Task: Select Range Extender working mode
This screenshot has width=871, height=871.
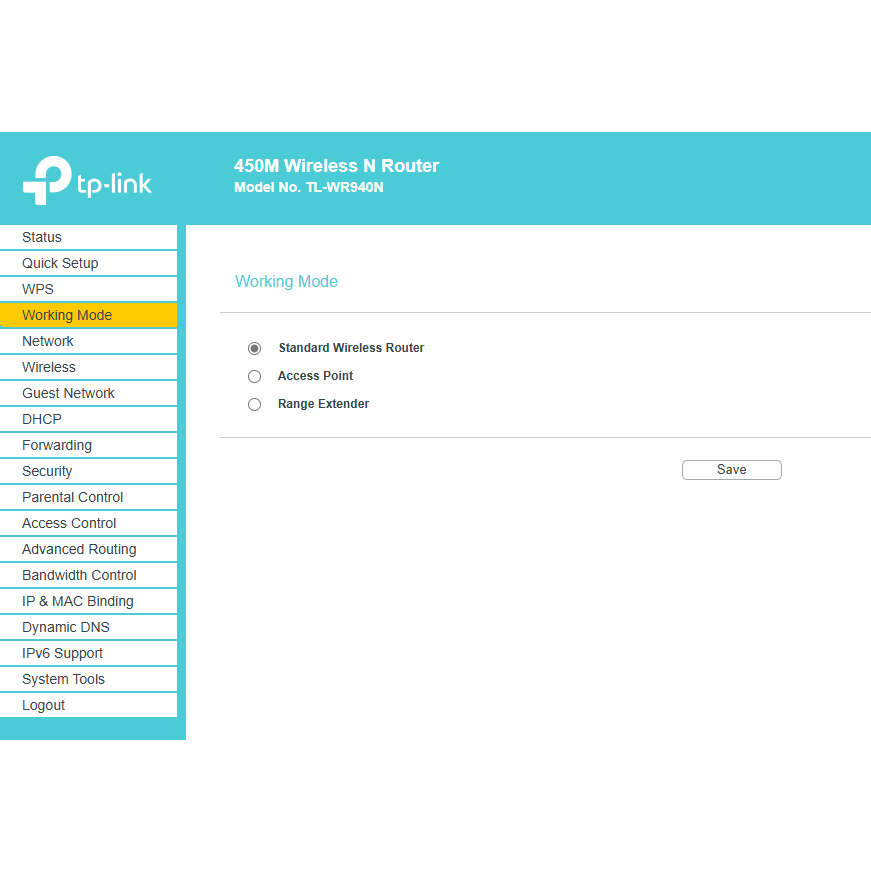Action: (x=254, y=404)
